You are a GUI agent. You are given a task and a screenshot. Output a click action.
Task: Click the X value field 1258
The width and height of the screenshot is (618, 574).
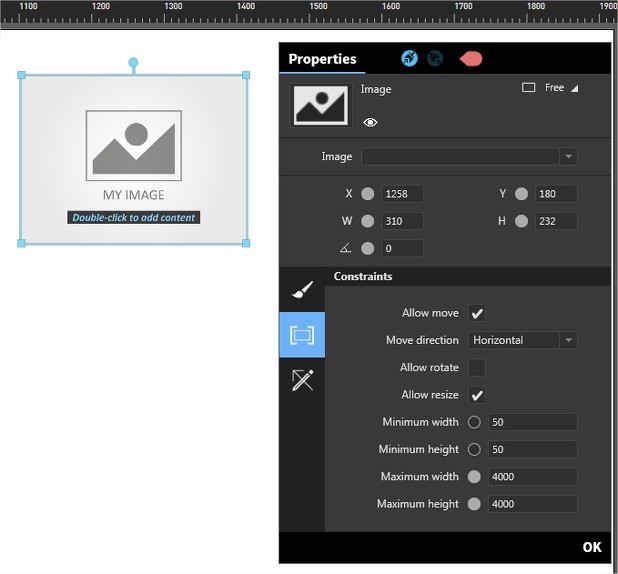(402, 194)
